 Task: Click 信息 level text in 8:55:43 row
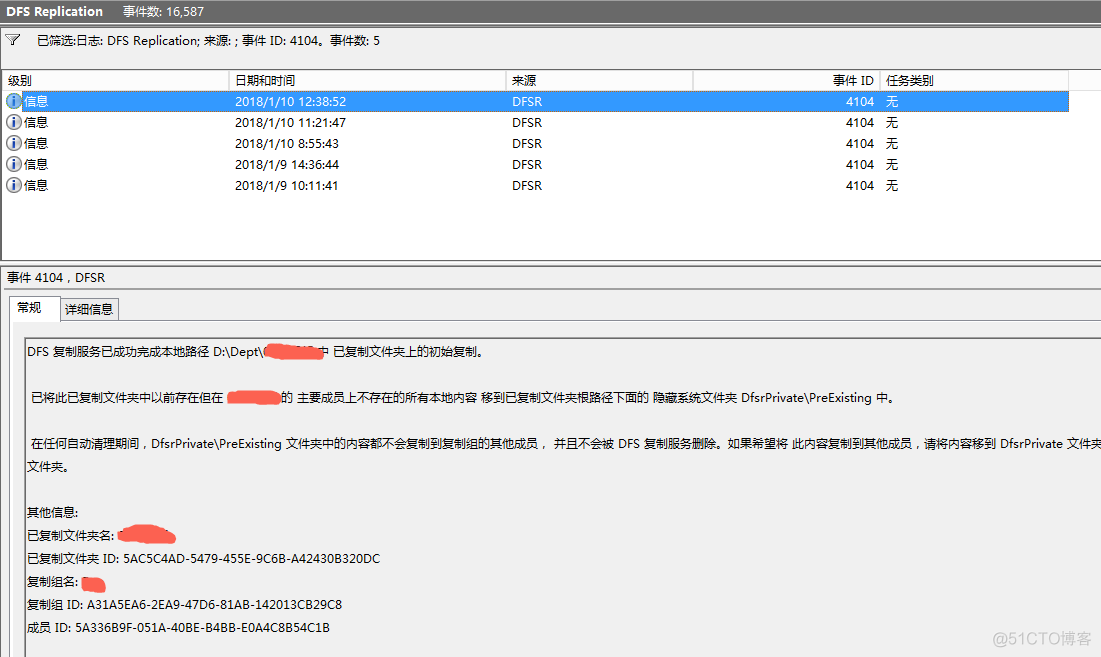coord(36,143)
